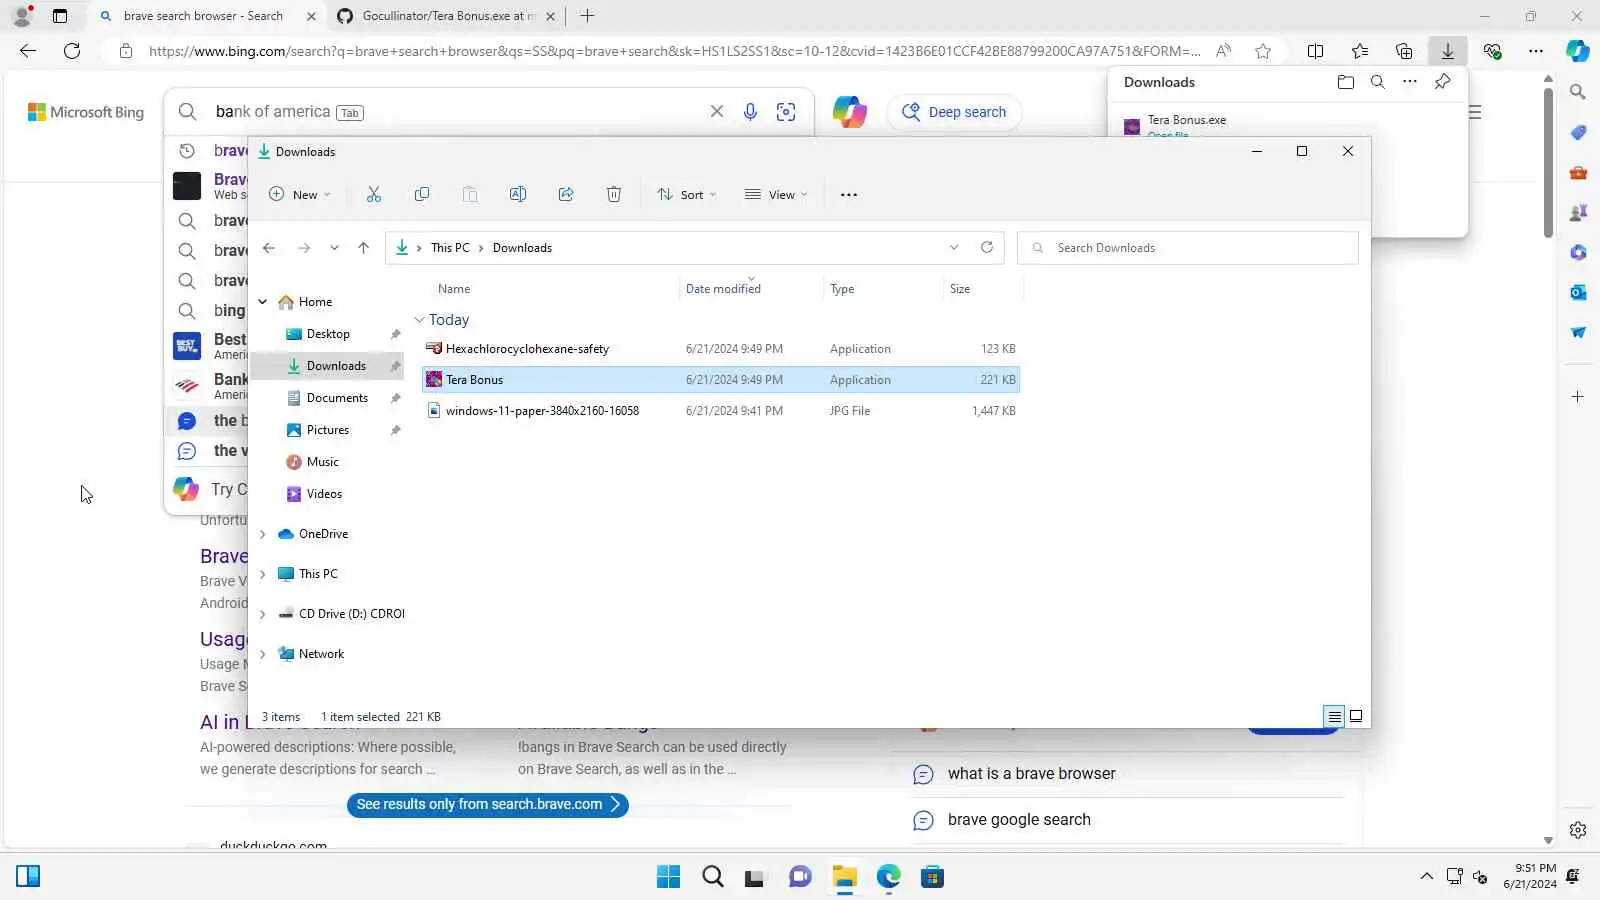Open more options in Edge downloads panel
The width and height of the screenshot is (1600, 900).
[1410, 82]
